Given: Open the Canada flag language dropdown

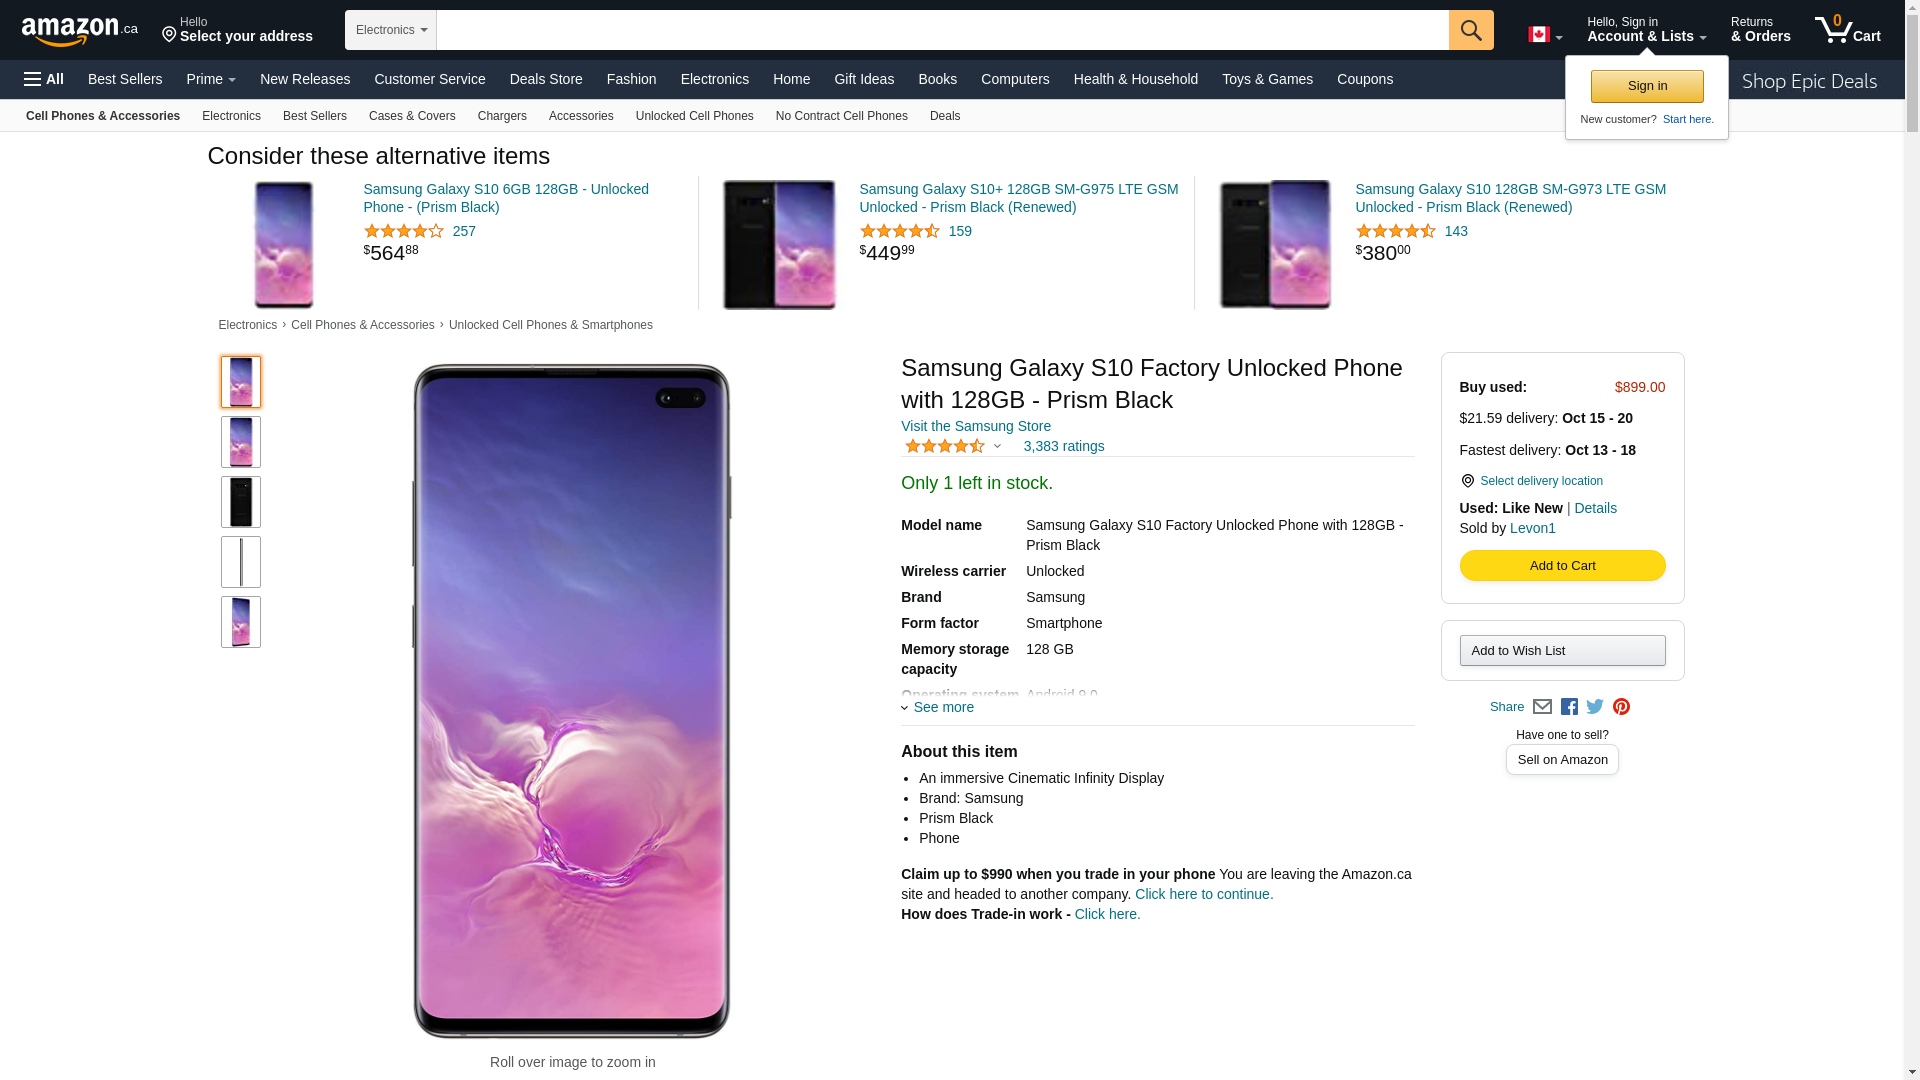Looking at the screenshot, I should click(1544, 35).
